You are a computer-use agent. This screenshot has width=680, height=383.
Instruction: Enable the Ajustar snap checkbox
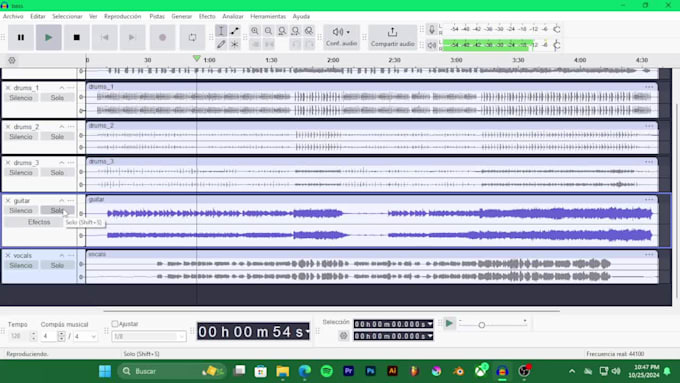(x=115, y=324)
